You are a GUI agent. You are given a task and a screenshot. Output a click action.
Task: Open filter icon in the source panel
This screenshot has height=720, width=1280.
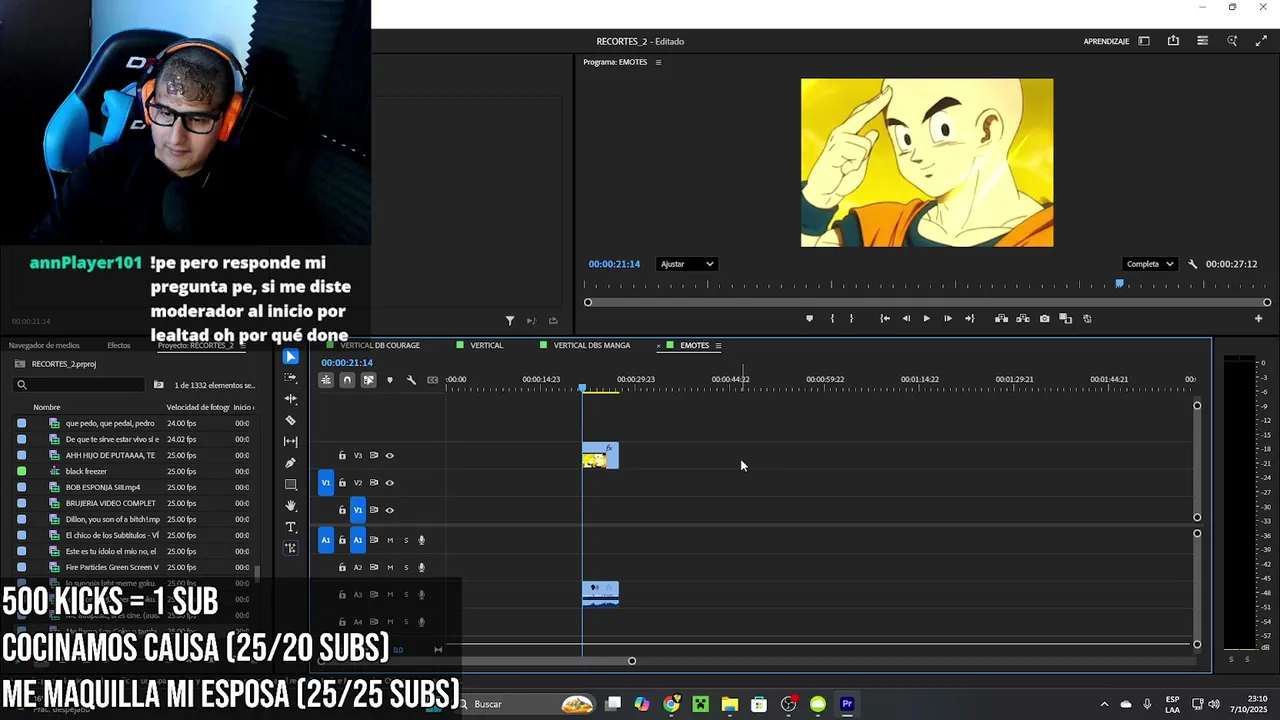(x=510, y=321)
